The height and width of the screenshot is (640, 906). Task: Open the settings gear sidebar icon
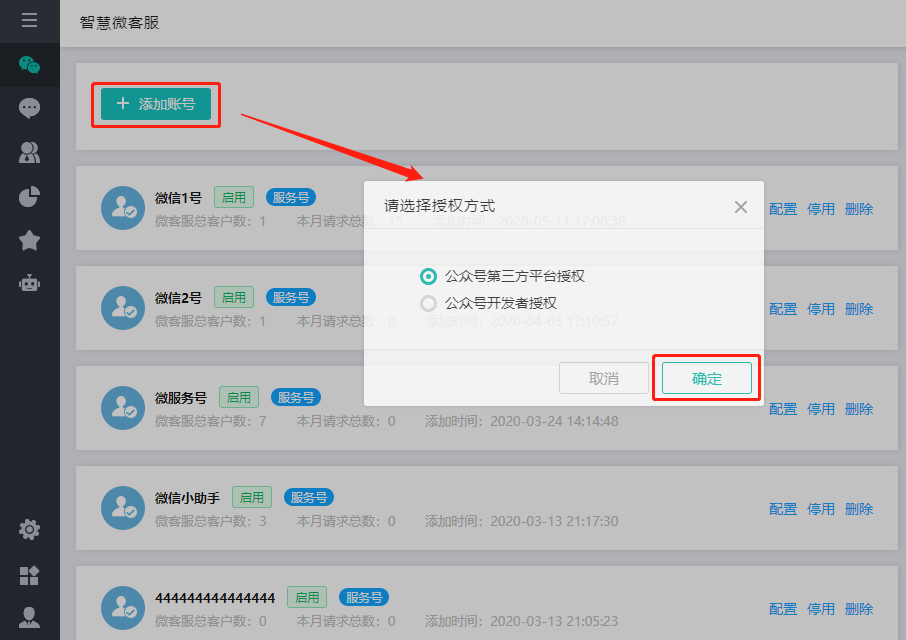pos(29,529)
